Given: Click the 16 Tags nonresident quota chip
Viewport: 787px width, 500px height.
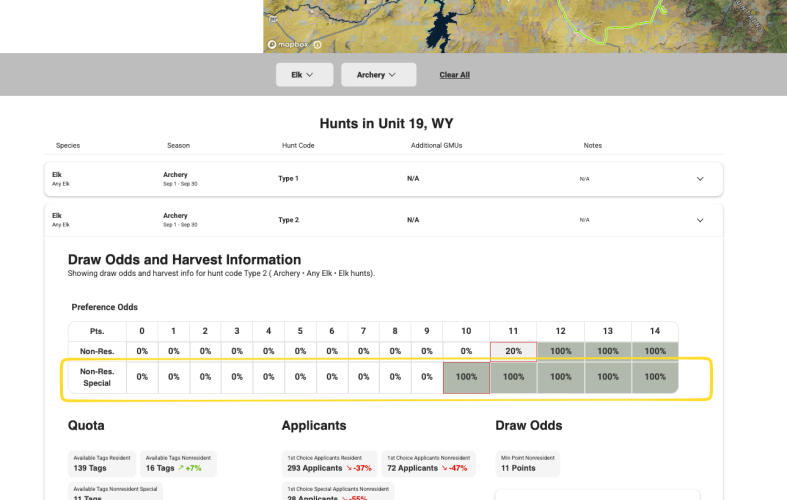Looking at the screenshot, I should pyautogui.click(x=178, y=463).
